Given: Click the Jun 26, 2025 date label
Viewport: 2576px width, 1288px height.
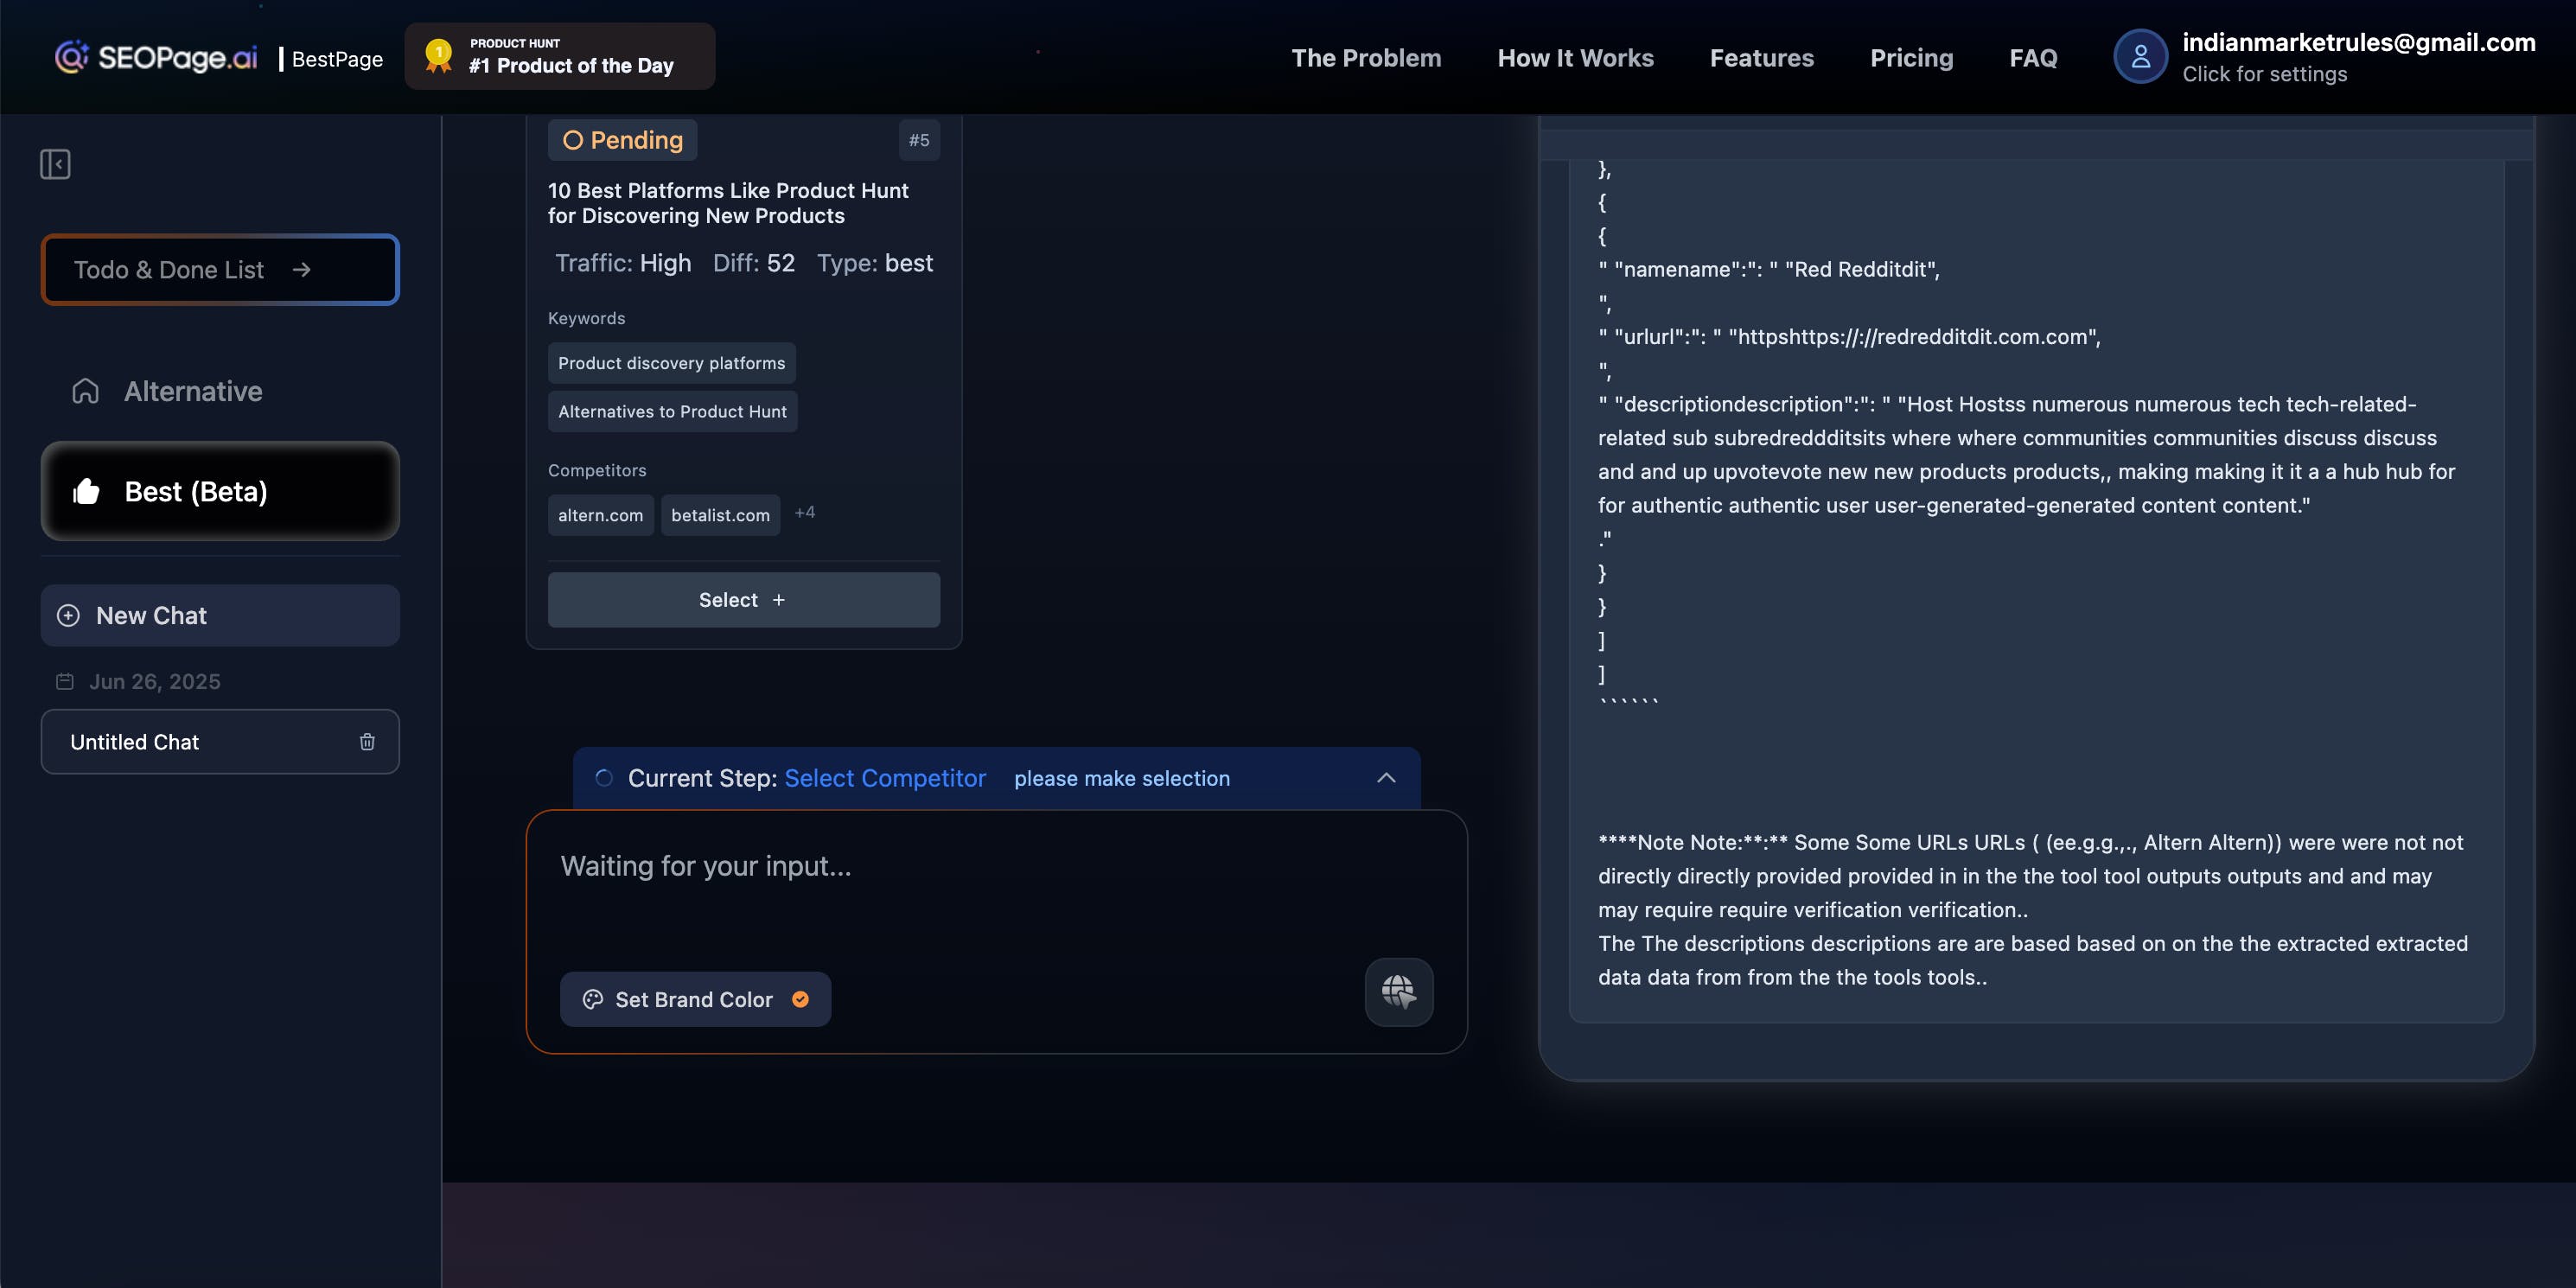Looking at the screenshot, I should click(155, 681).
